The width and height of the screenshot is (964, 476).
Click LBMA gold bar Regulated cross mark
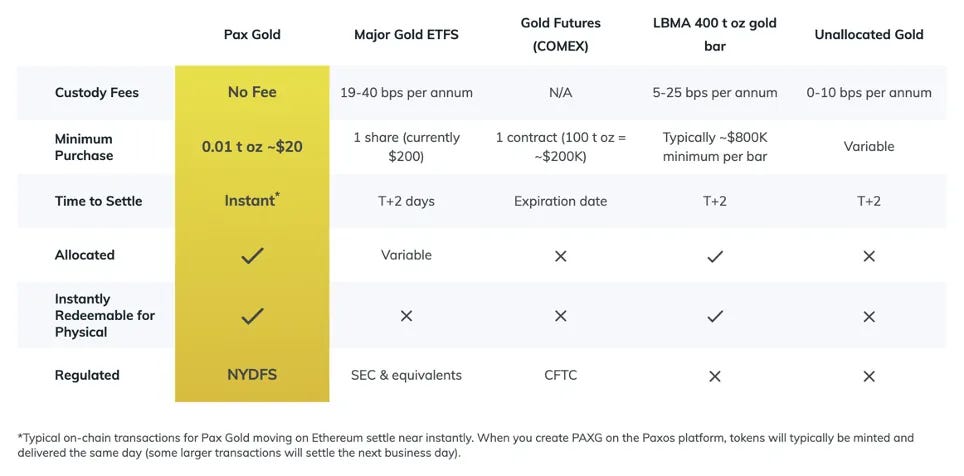pos(714,376)
